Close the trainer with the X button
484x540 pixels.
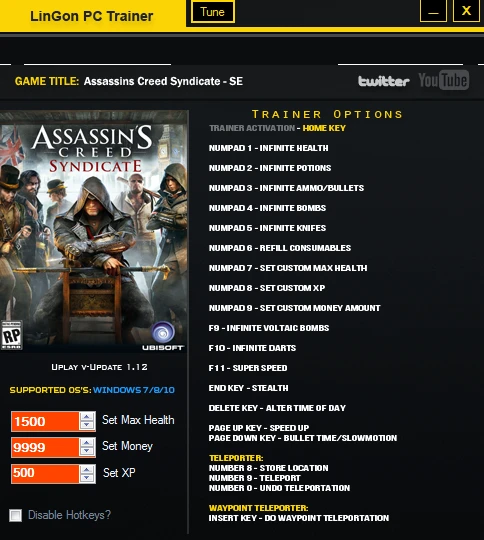coord(466,11)
